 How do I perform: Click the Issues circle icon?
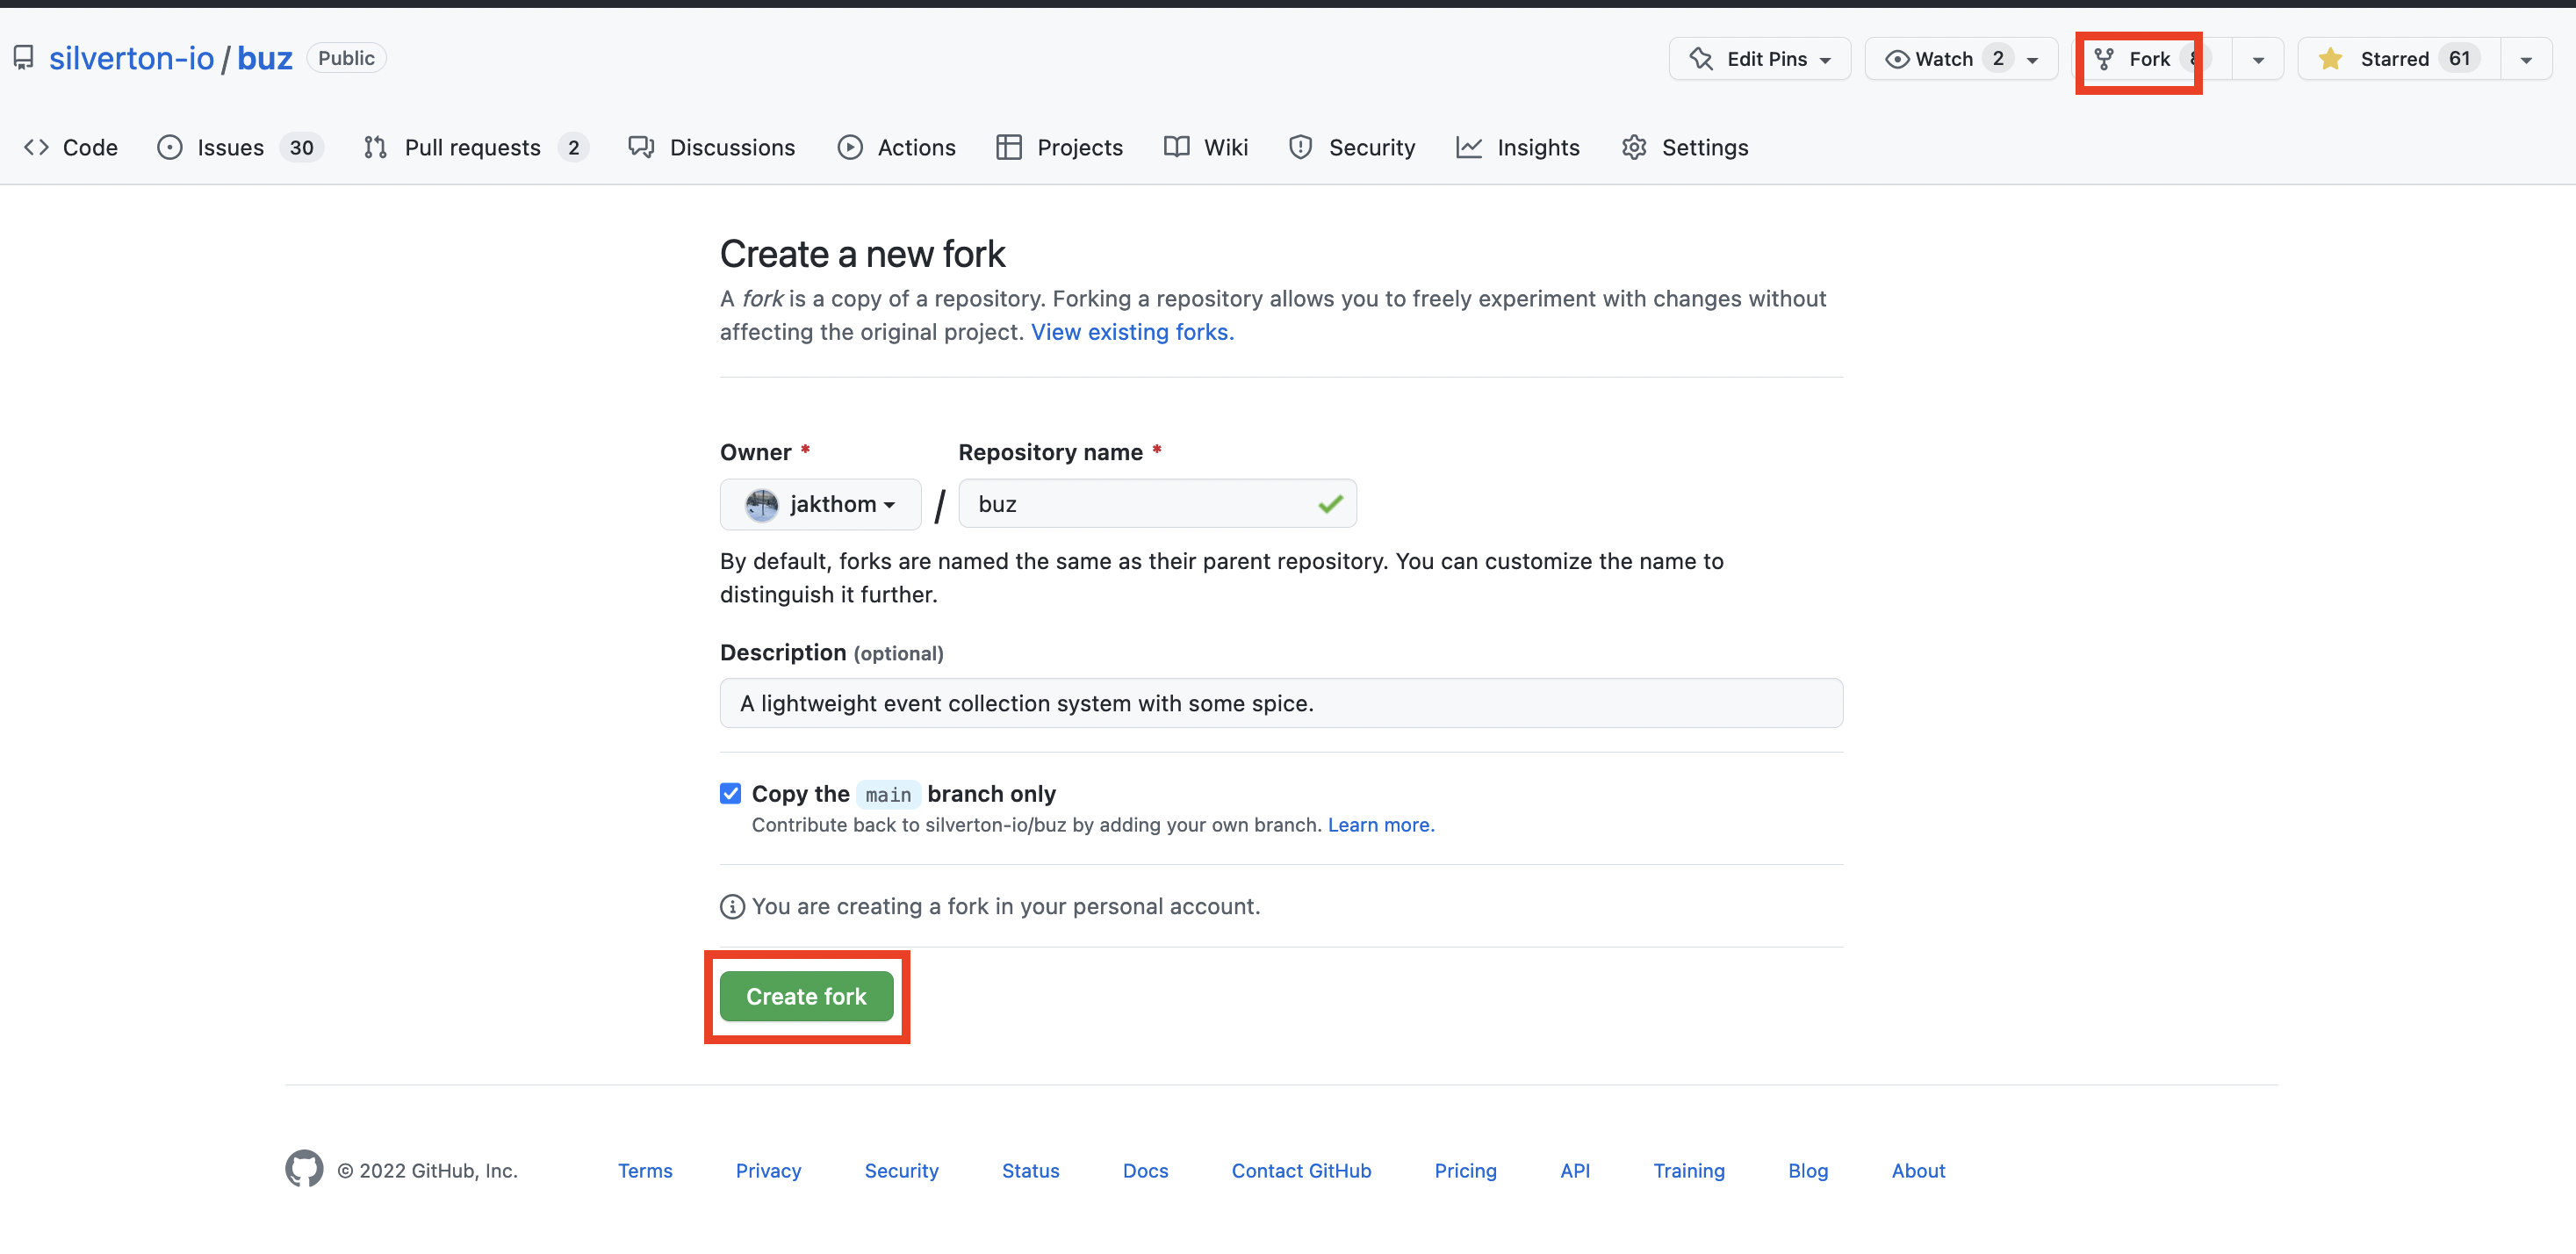[x=170, y=147]
